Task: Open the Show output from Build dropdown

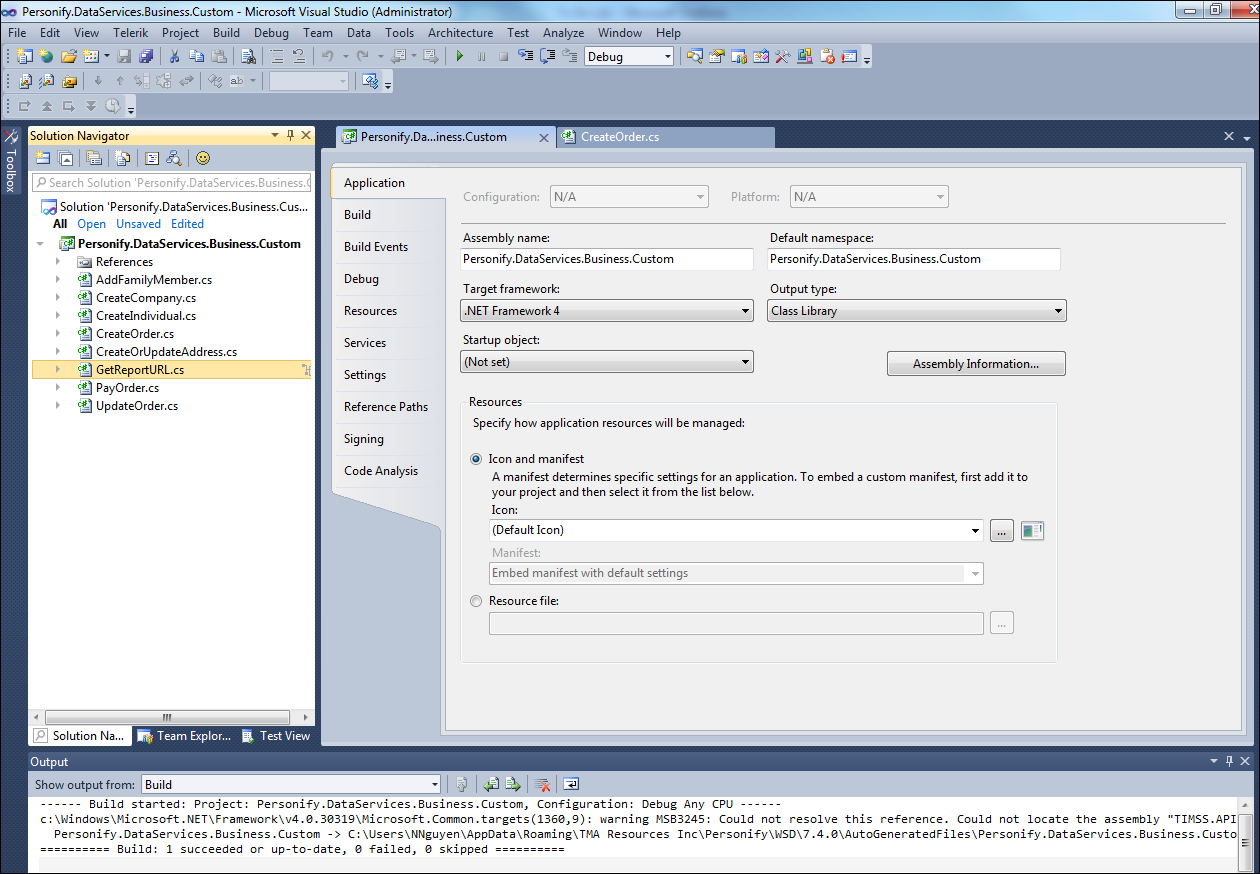Action: [x=291, y=785]
